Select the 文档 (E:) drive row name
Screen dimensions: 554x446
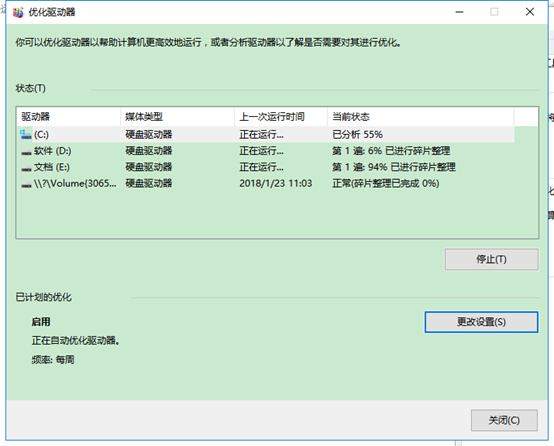(52, 167)
